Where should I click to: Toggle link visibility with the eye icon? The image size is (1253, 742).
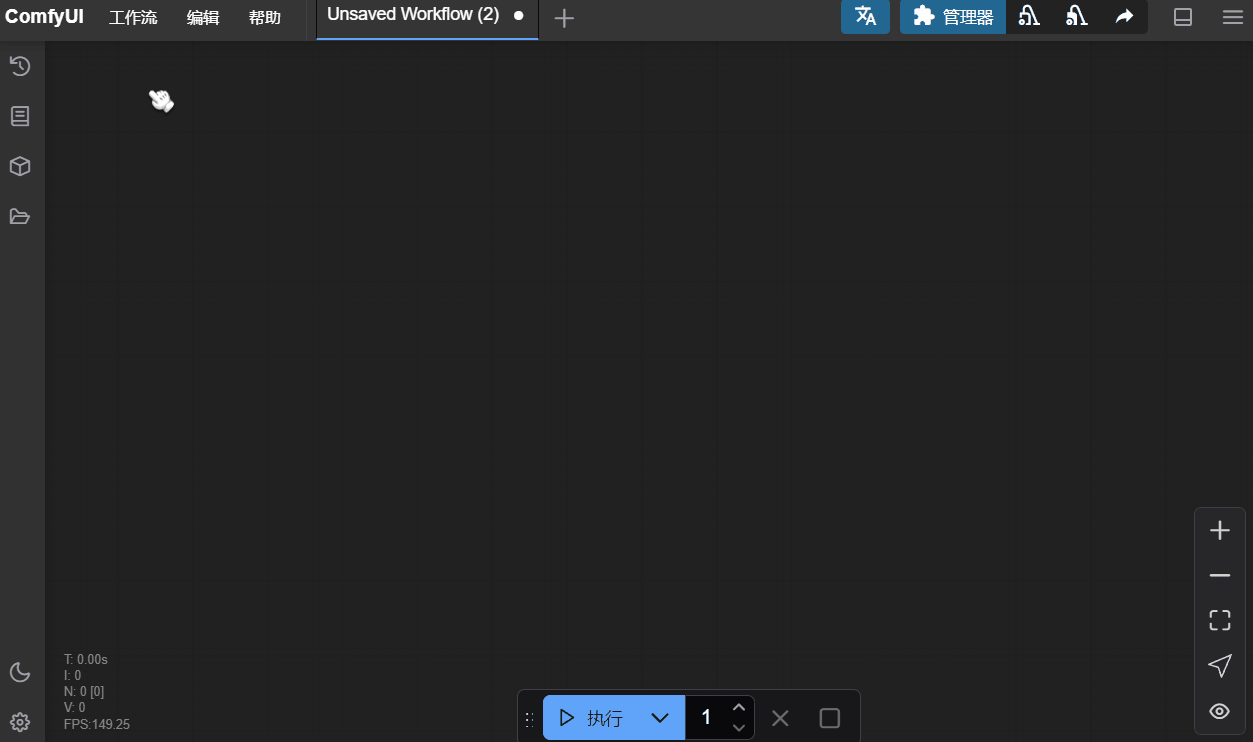pos(1219,711)
